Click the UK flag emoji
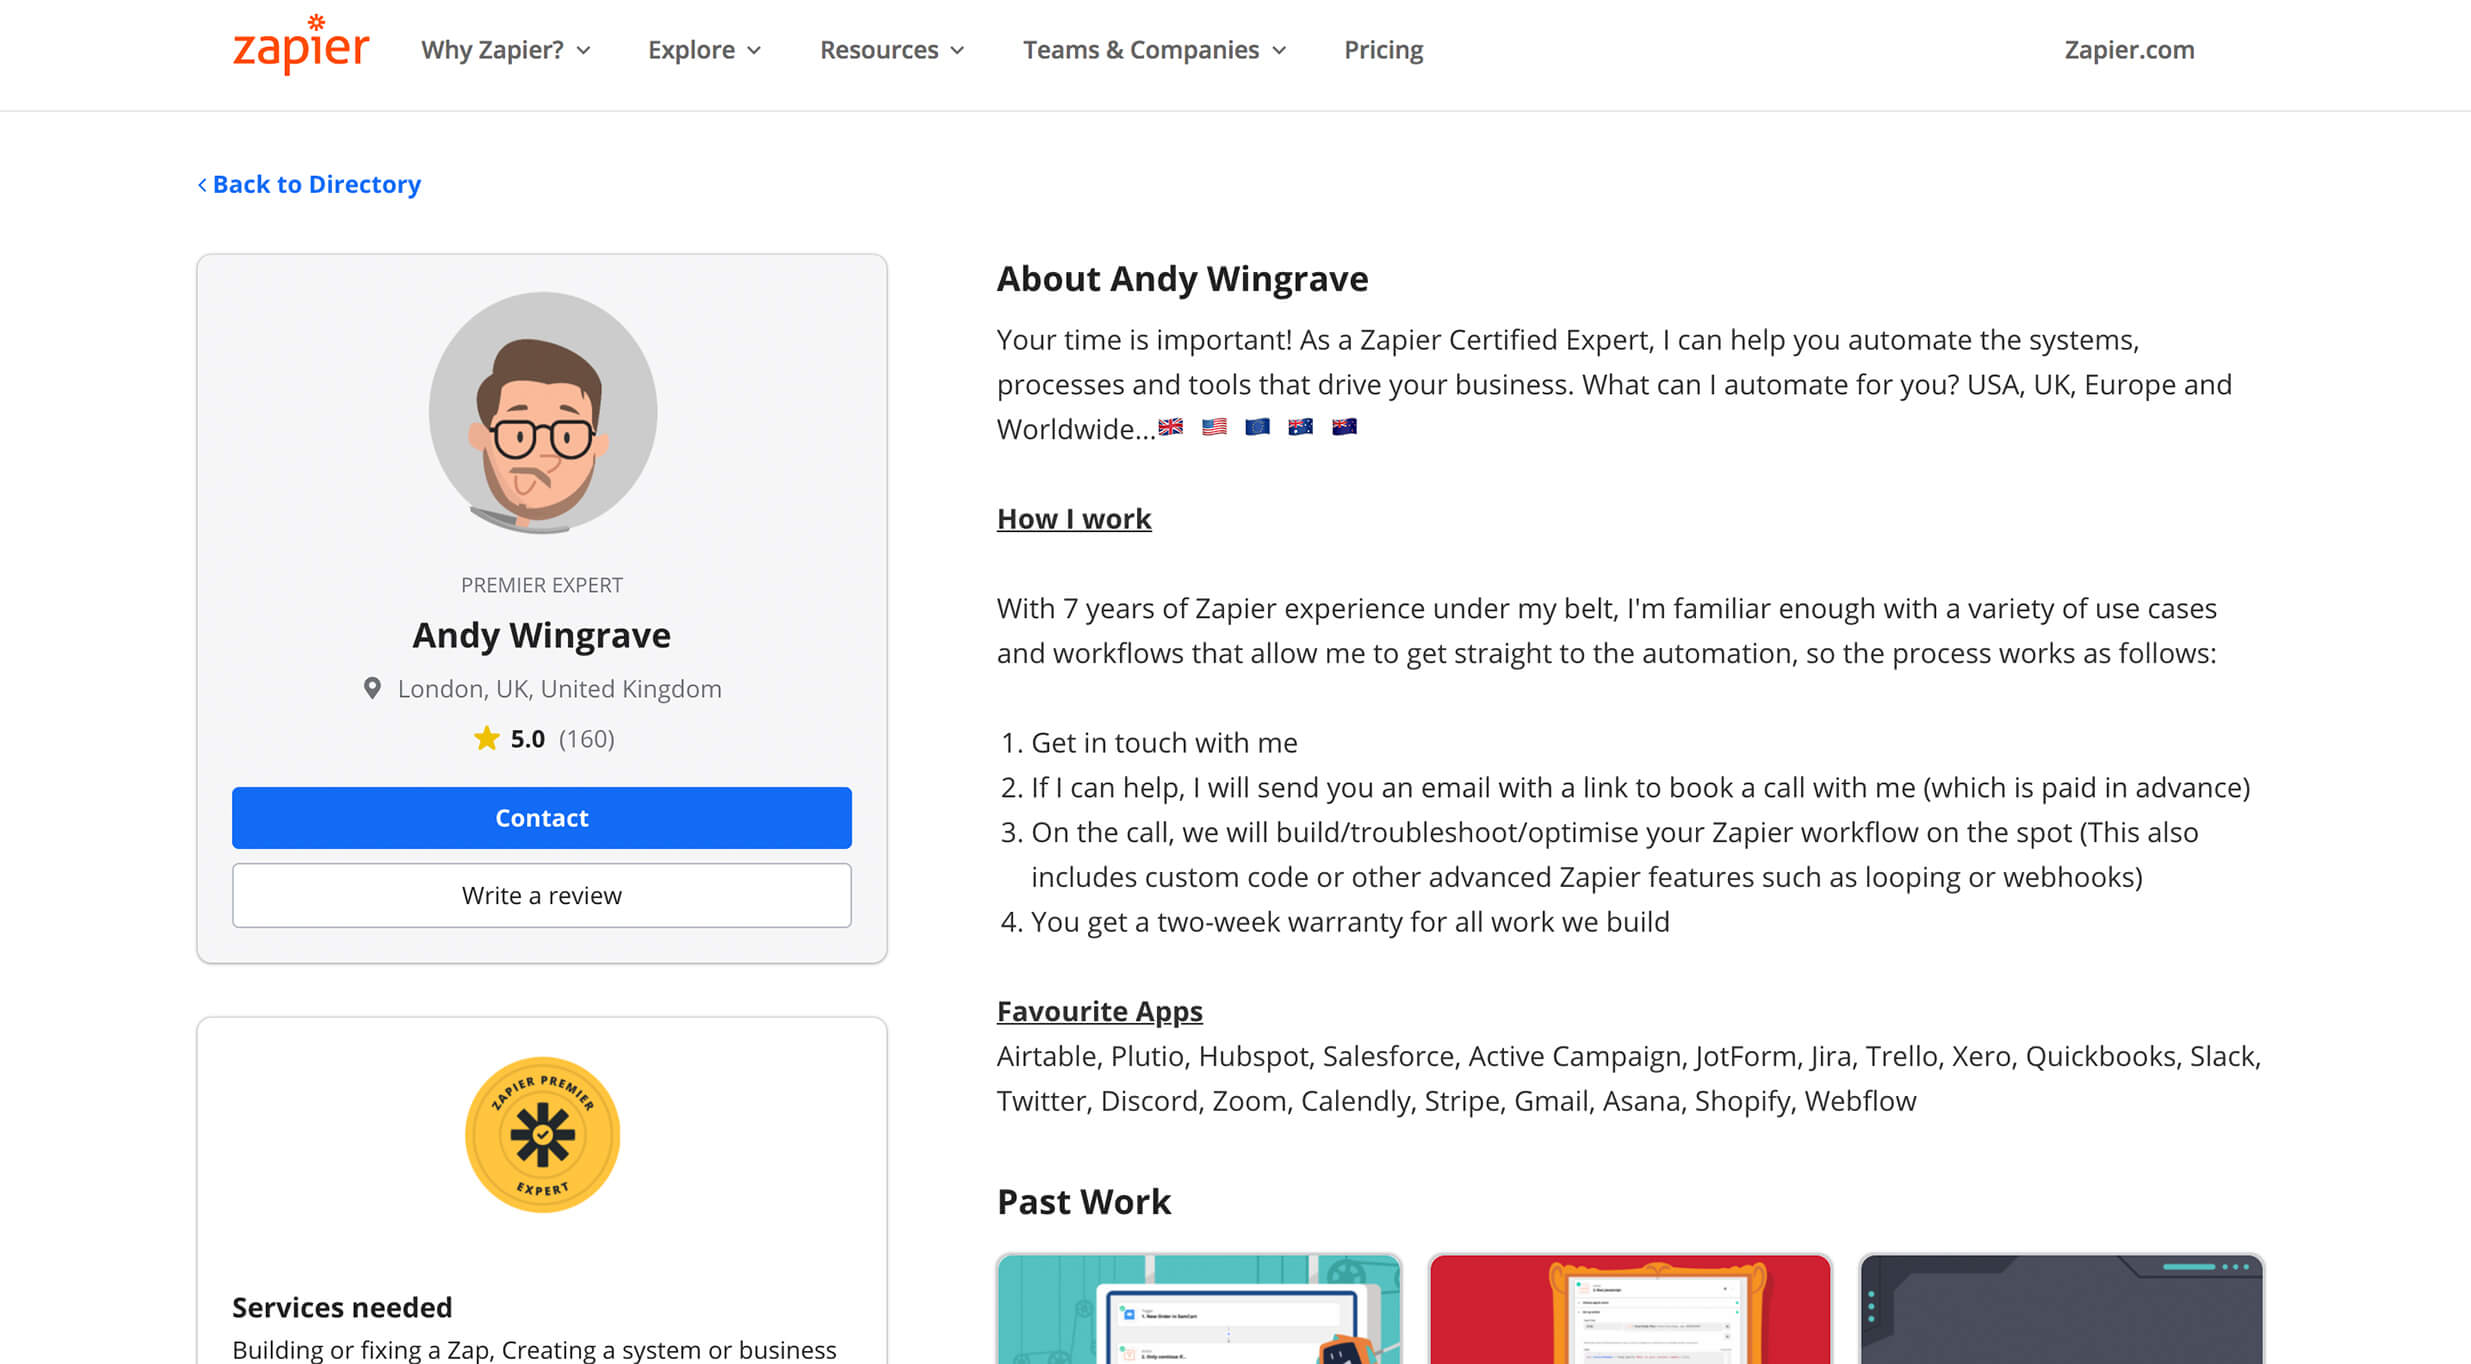 (1170, 427)
